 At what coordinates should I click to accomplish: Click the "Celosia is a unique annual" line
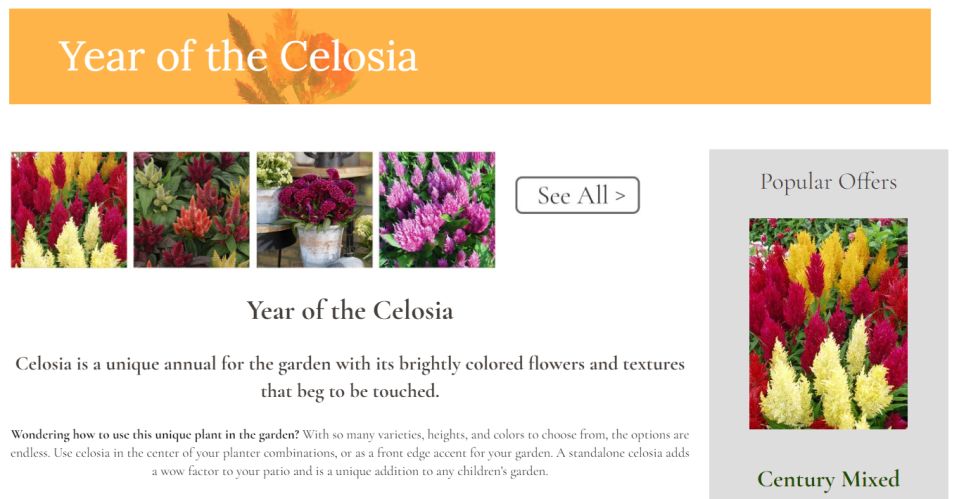click(349, 363)
